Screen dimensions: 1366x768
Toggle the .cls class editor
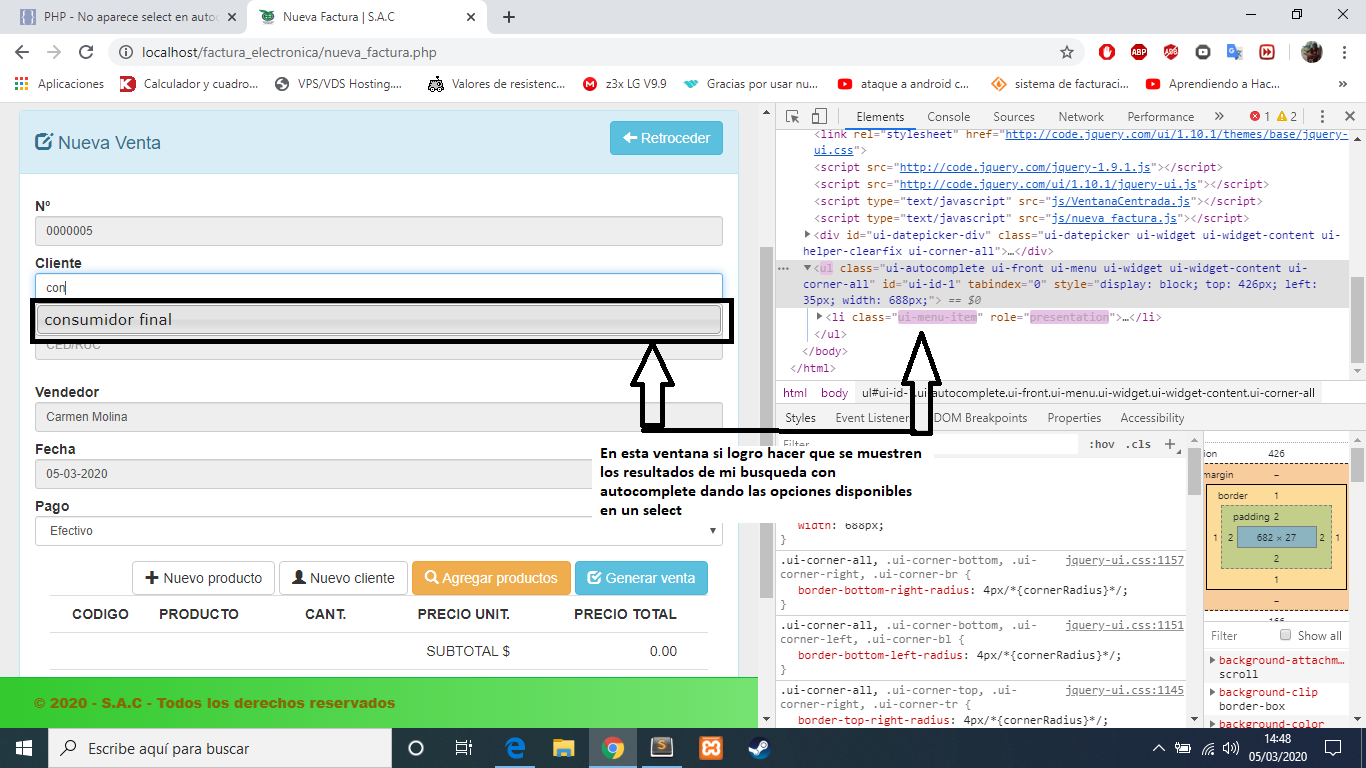coord(1138,444)
